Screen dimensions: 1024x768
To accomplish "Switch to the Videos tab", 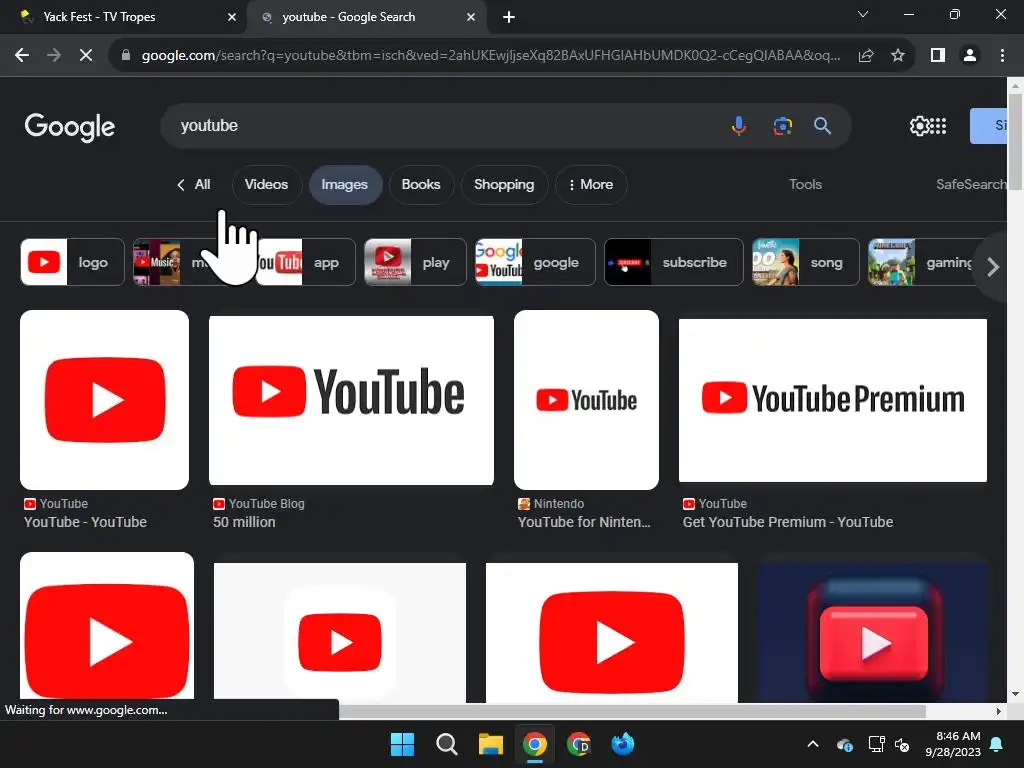I will coord(266,185).
